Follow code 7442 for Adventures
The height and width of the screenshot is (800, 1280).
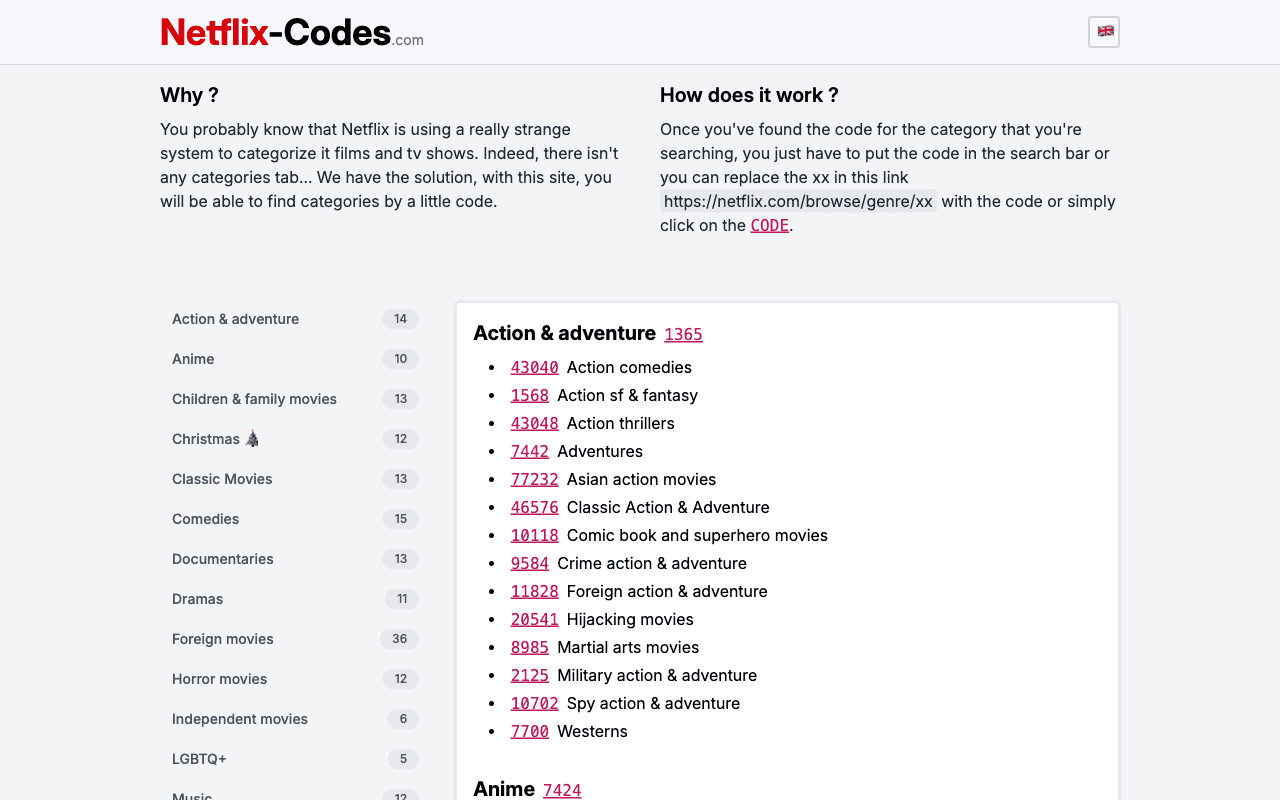[530, 452]
